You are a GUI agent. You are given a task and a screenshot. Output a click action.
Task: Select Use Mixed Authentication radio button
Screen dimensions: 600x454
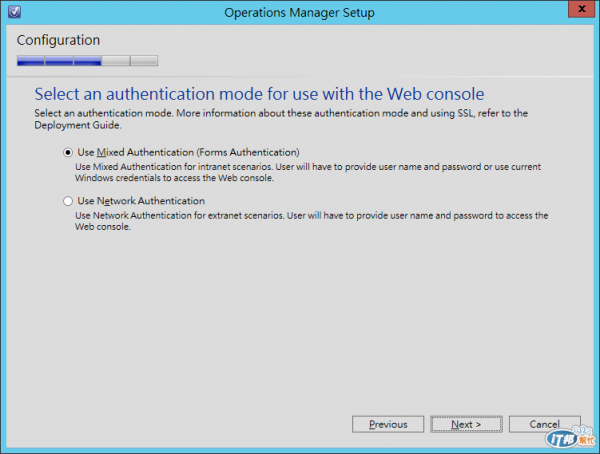(x=68, y=153)
